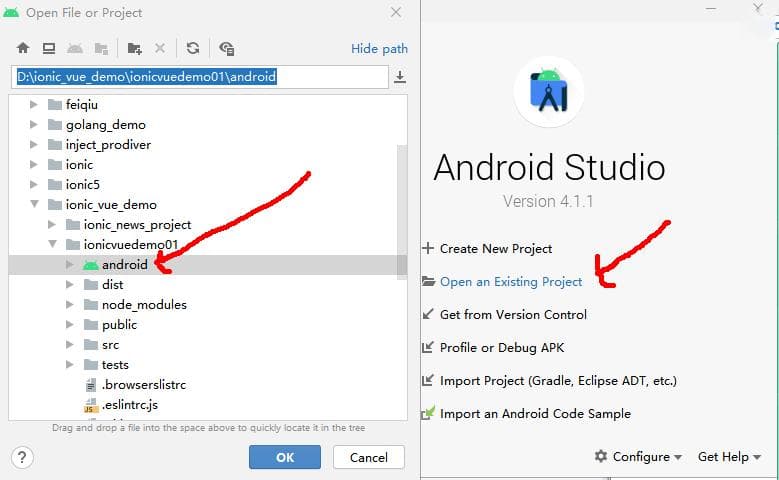Screen dimensions: 779x480
Task: Open the path history download-arrow icon
Action: [x=399, y=77]
